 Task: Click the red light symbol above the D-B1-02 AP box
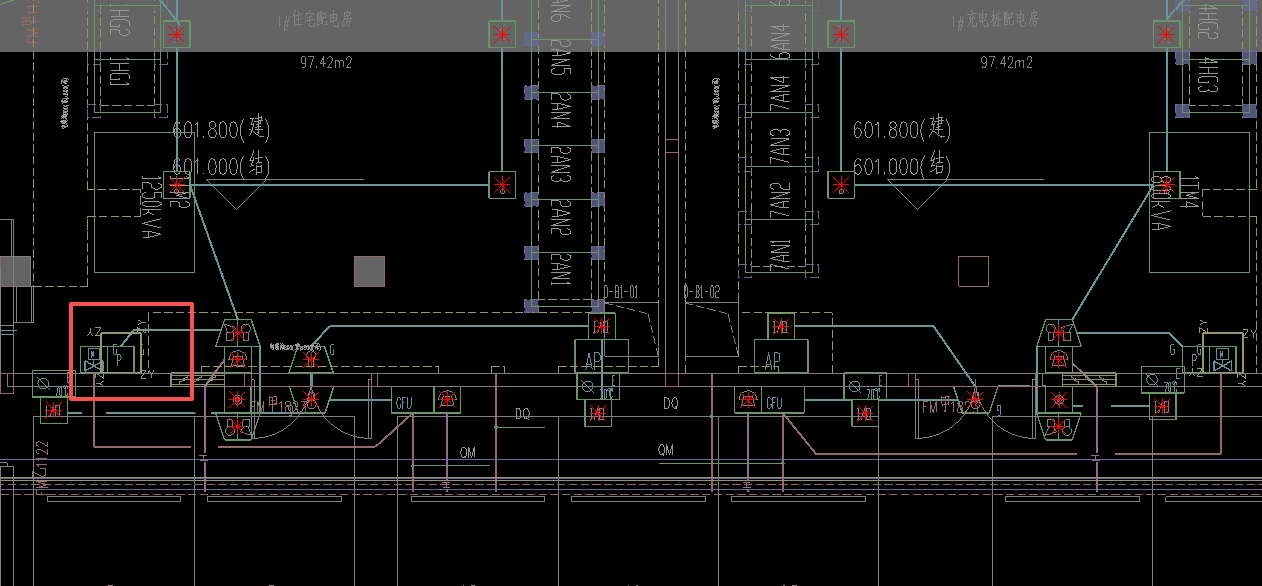coord(780,325)
